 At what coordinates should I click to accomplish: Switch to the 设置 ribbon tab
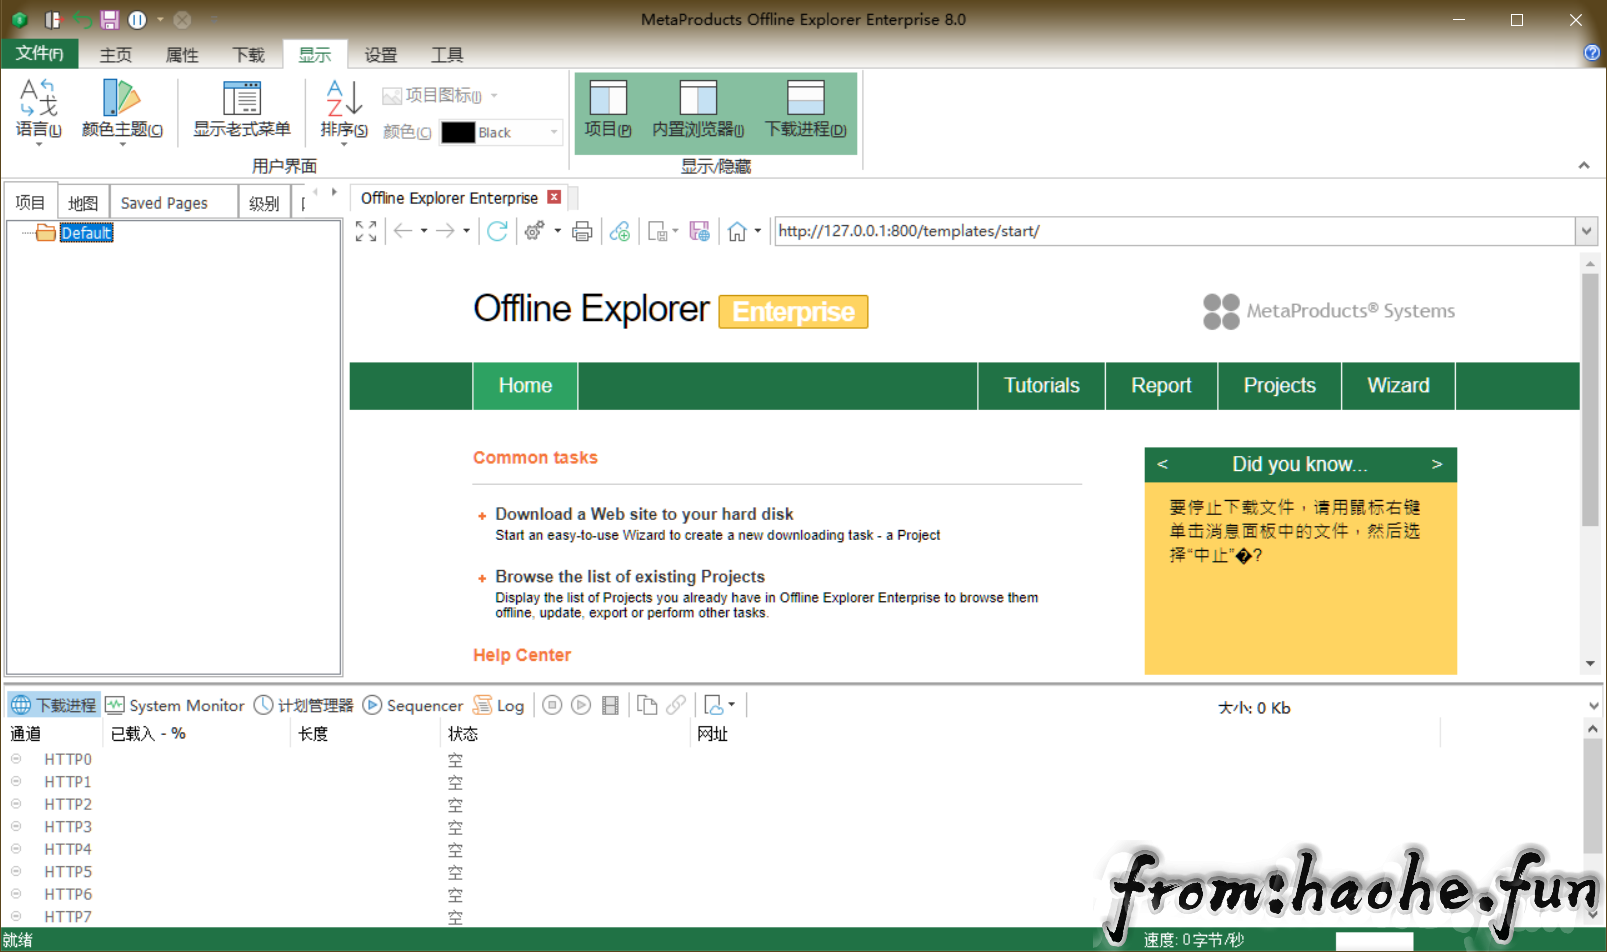tap(380, 55)
